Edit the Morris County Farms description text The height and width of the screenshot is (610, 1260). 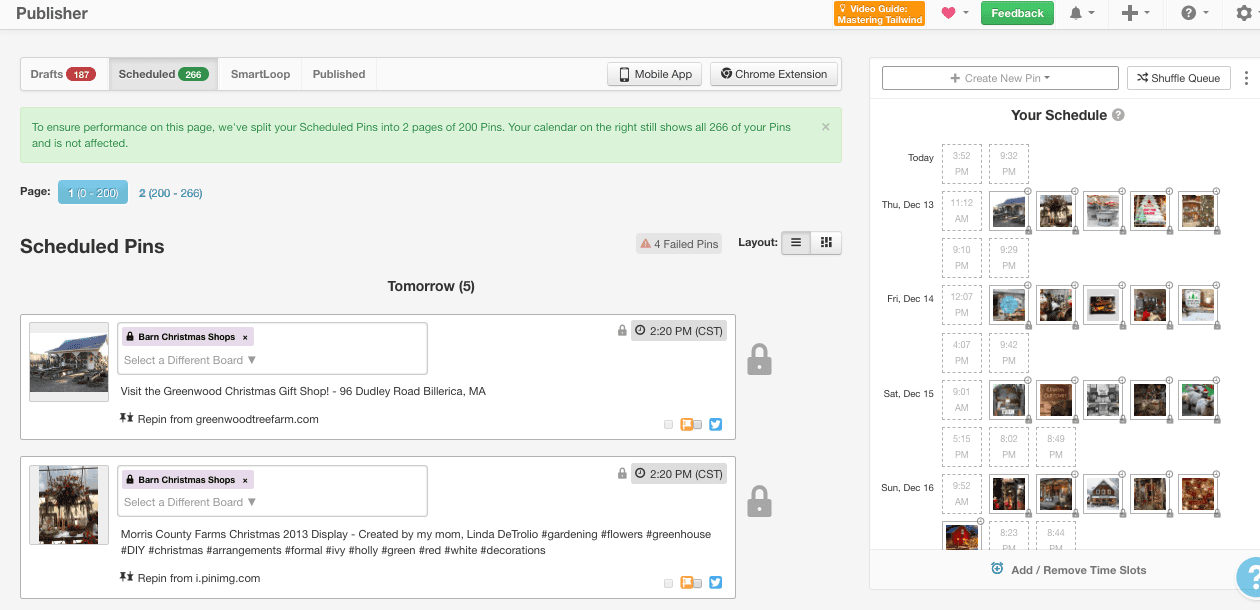click(x=416, y=542)
